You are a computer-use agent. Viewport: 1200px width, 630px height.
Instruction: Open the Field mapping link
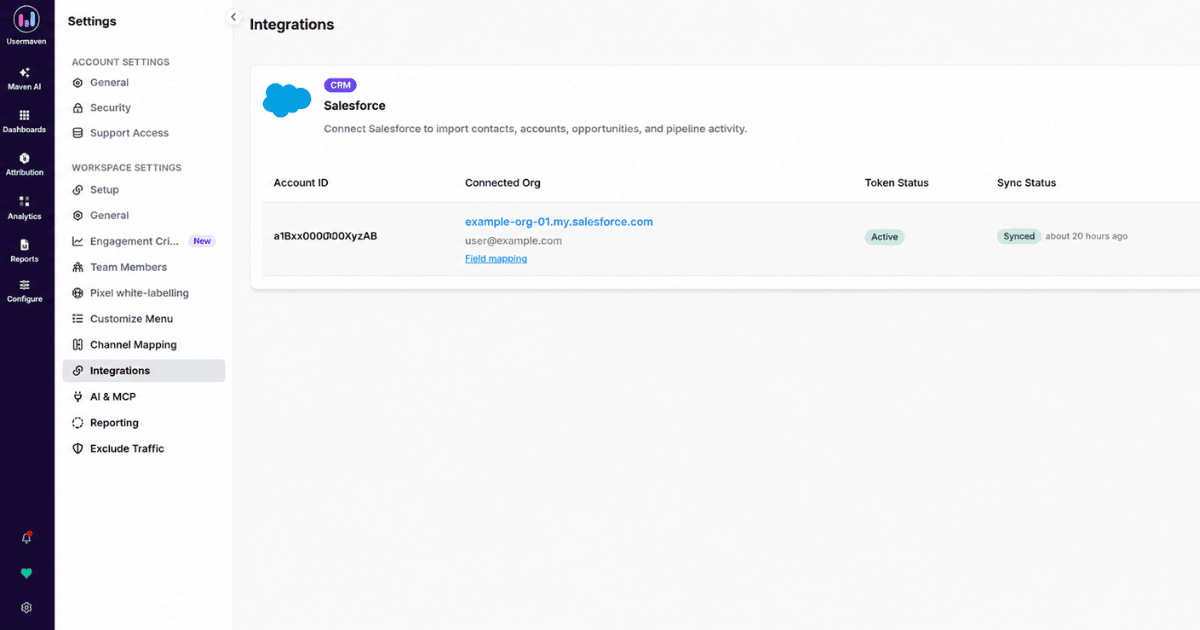coord(496,259)
